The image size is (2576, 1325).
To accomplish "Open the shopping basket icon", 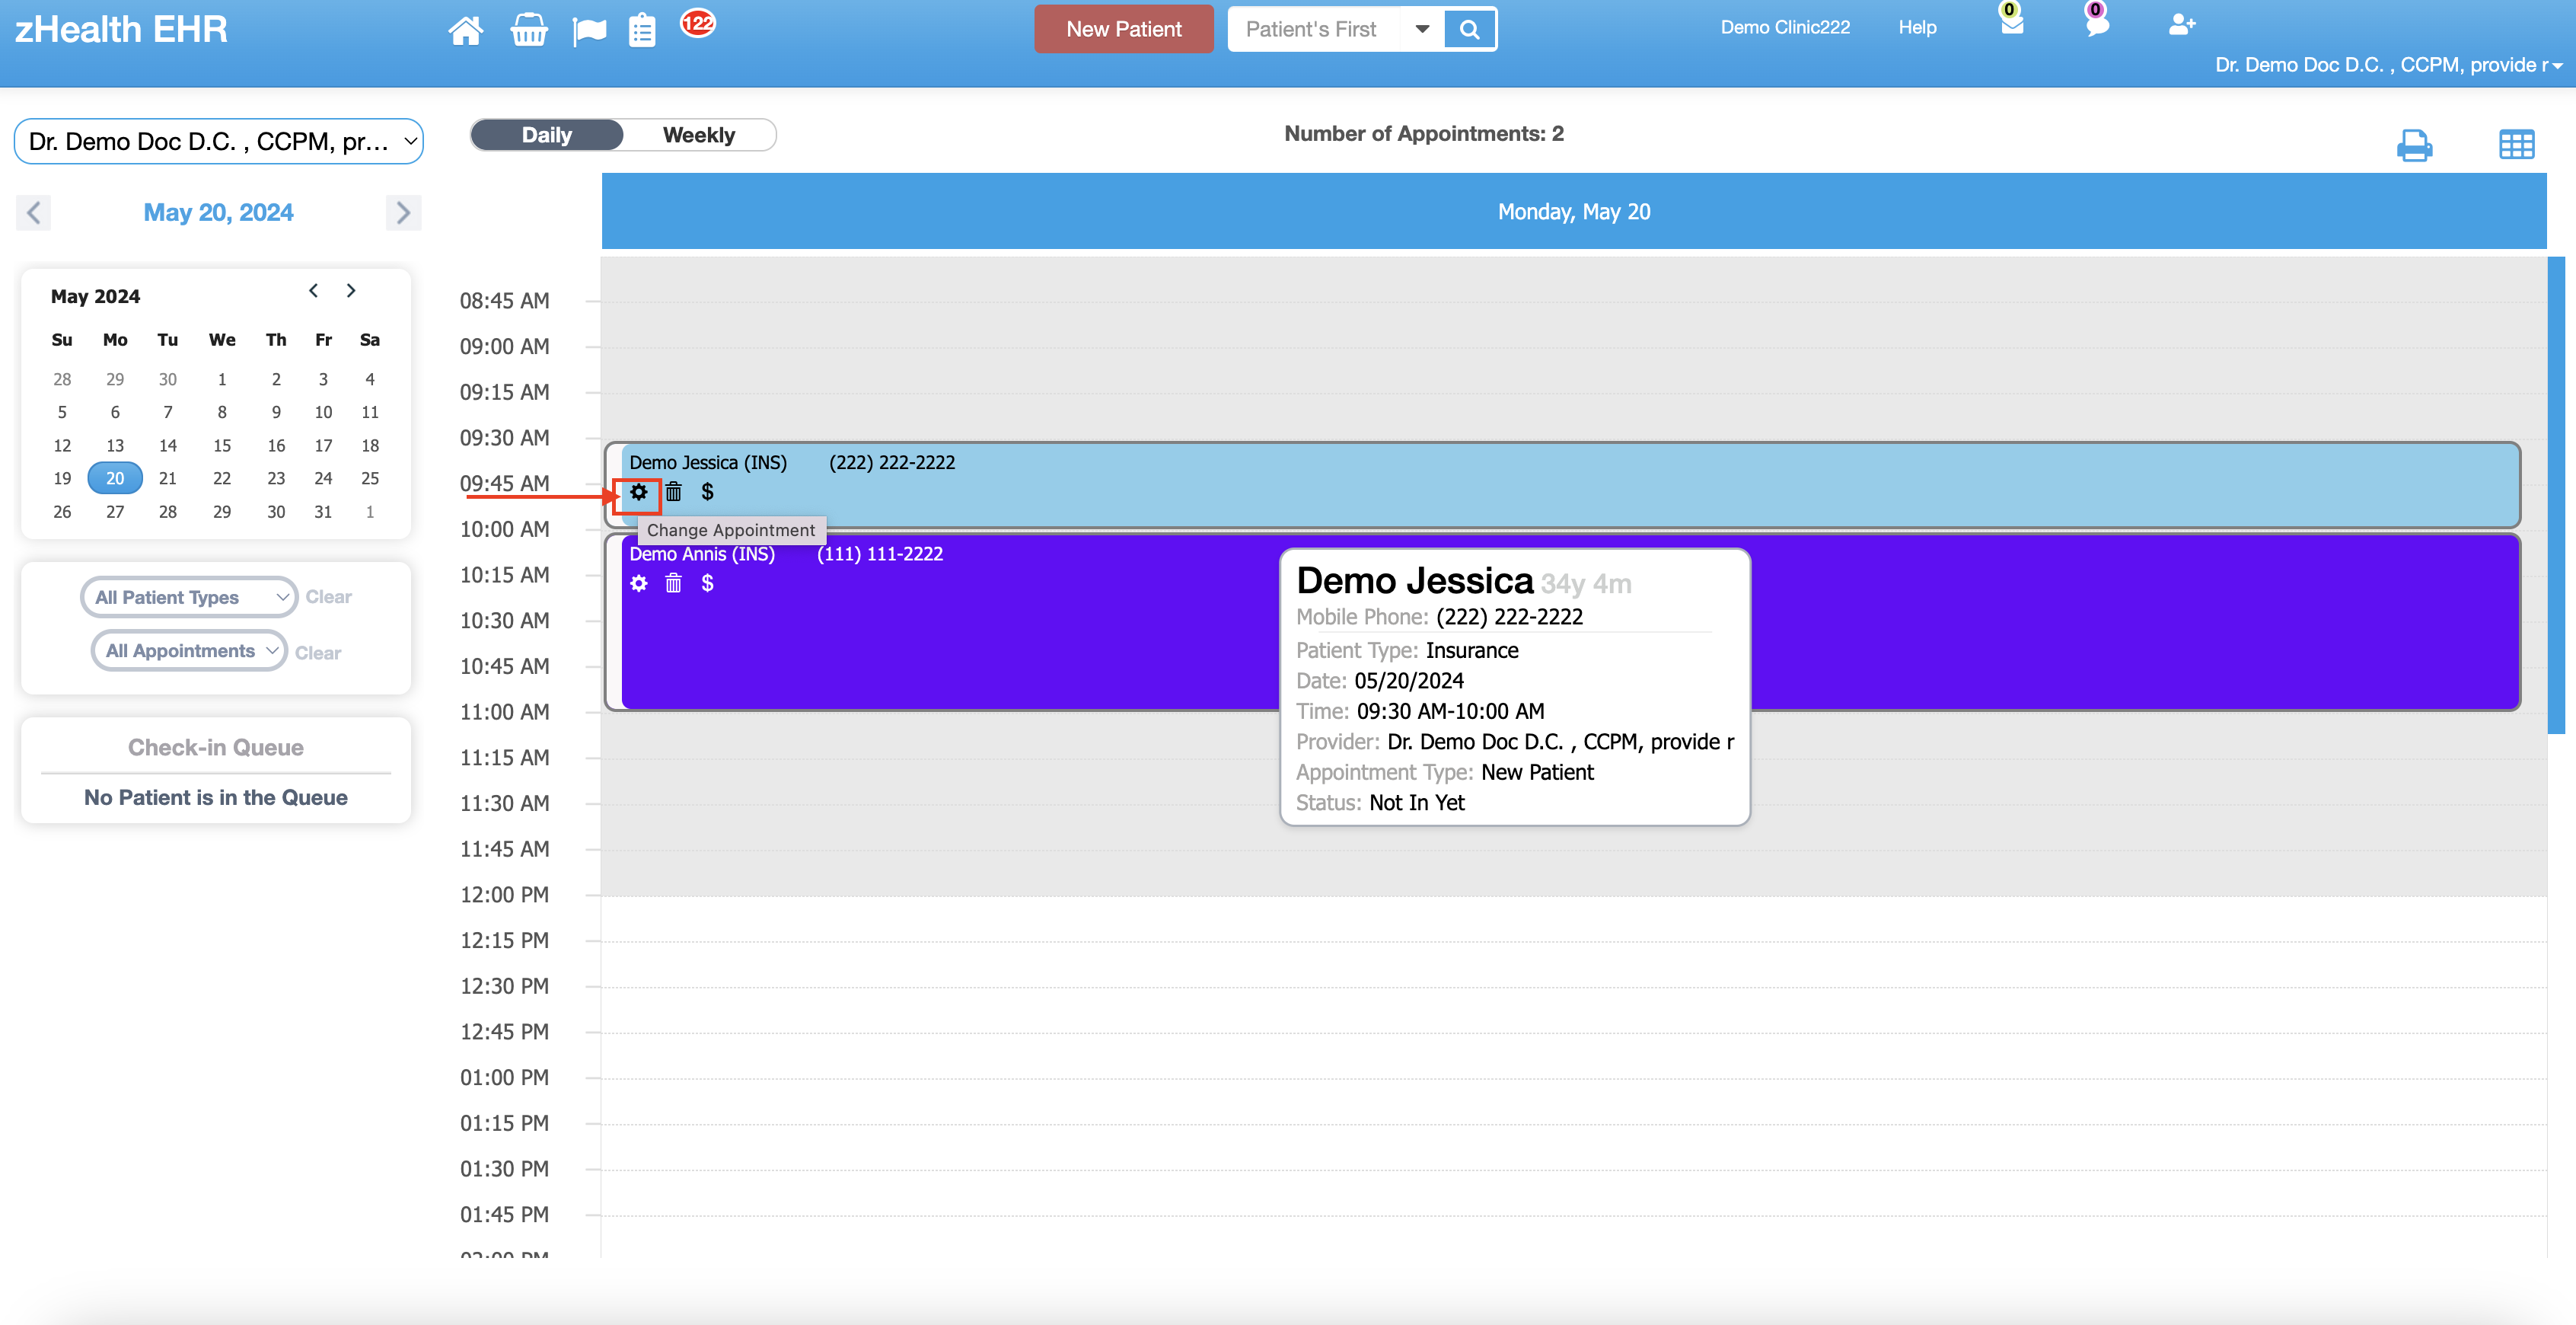I will [528, 30].
